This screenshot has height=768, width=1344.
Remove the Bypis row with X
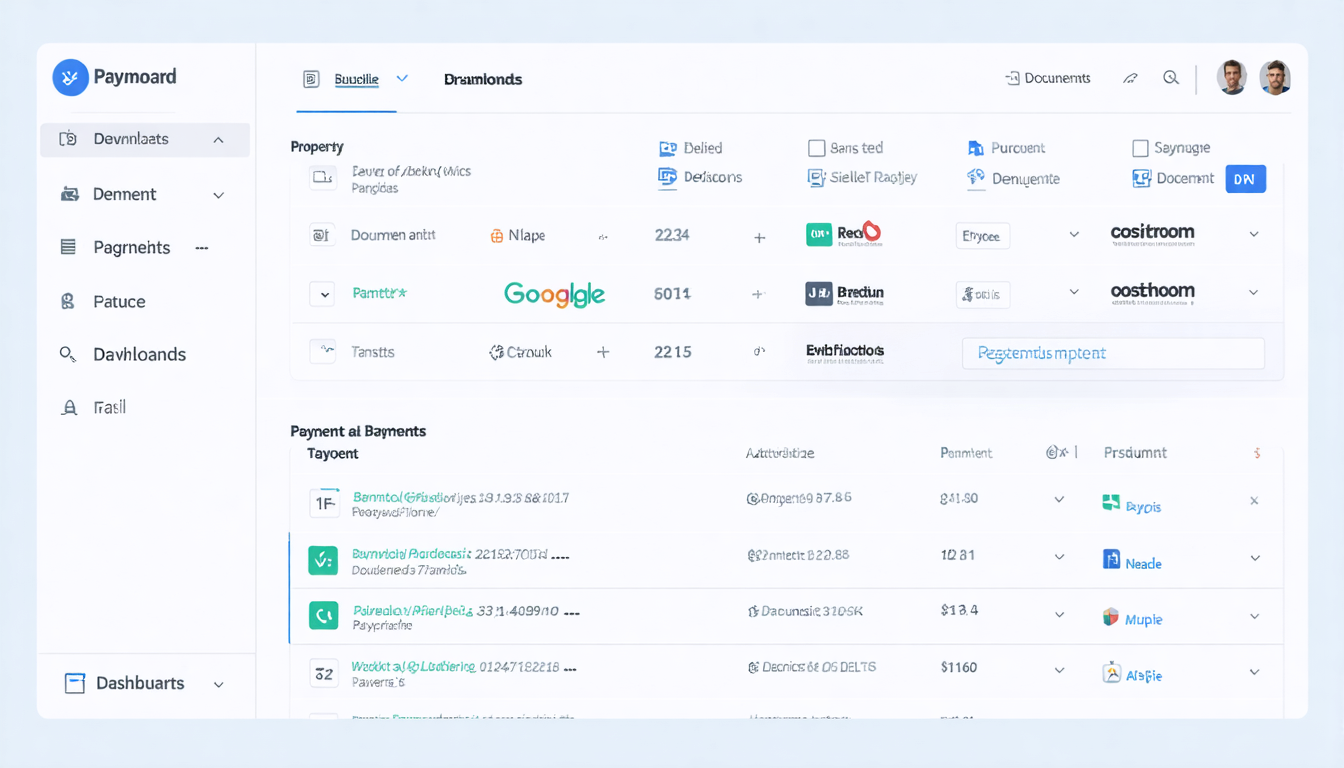click(x=1254, y=501)
